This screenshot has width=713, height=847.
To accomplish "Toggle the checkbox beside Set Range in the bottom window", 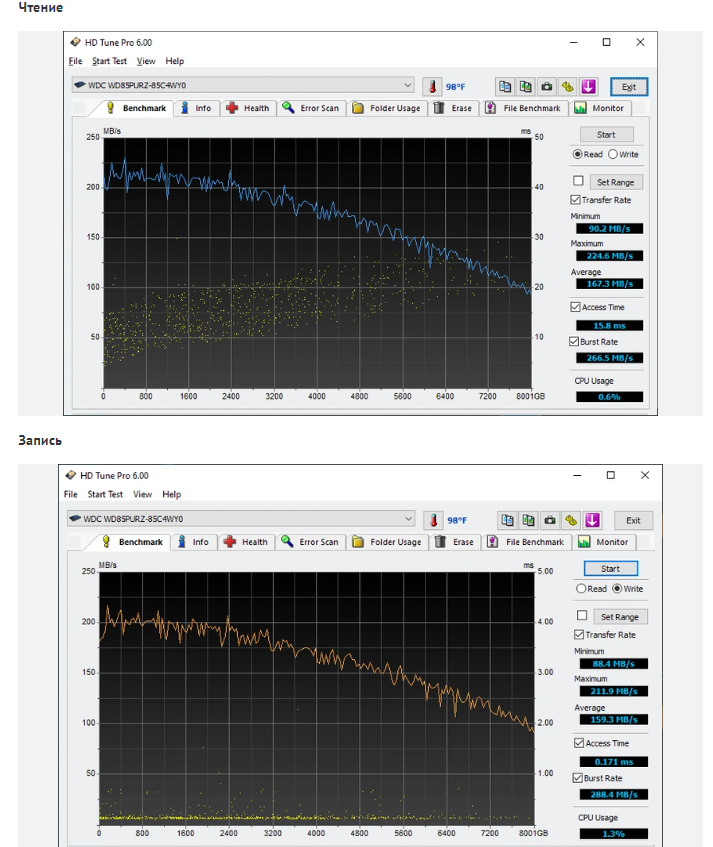I will (x=582, y=615).
